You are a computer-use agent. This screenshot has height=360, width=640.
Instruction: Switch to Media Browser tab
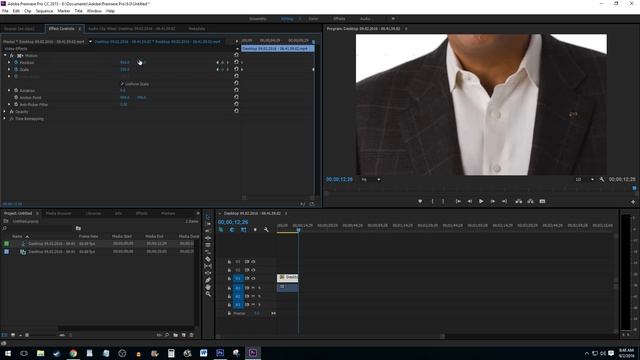[59, 213]
